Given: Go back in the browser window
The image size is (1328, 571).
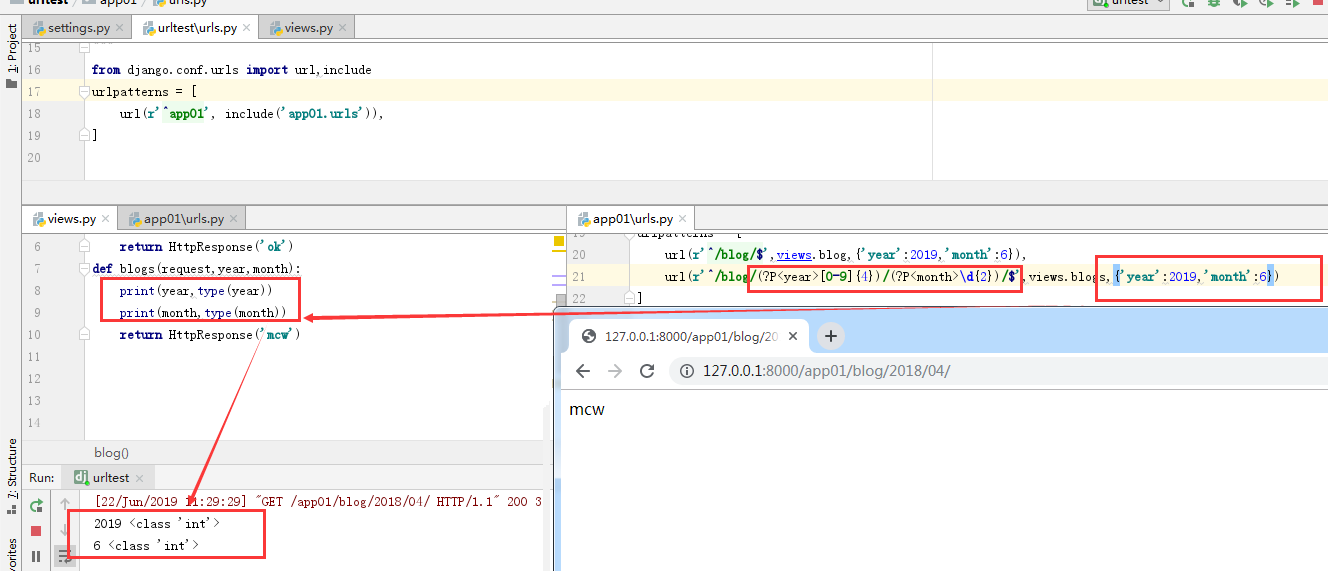Looking at the screenshot, I should (583, 371).
